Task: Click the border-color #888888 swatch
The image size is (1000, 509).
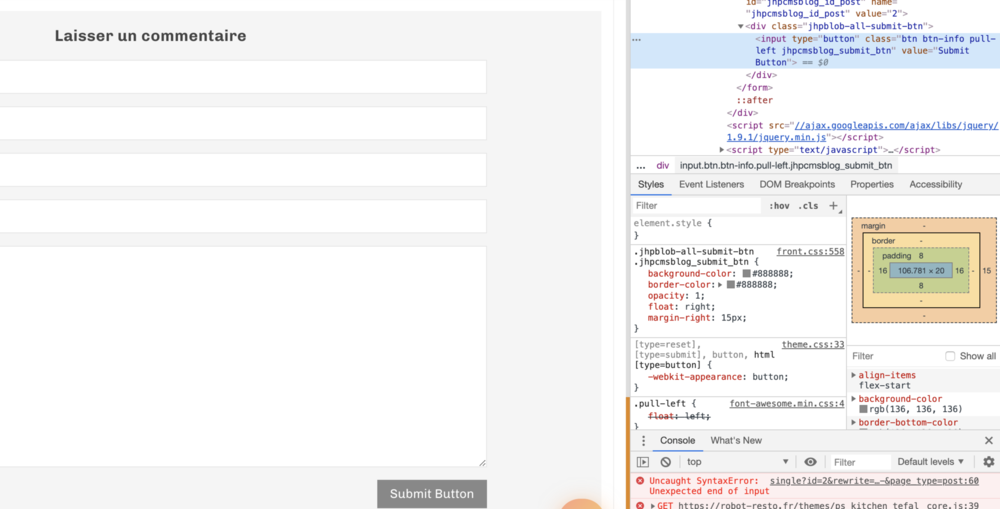Action: click(730, 285)
